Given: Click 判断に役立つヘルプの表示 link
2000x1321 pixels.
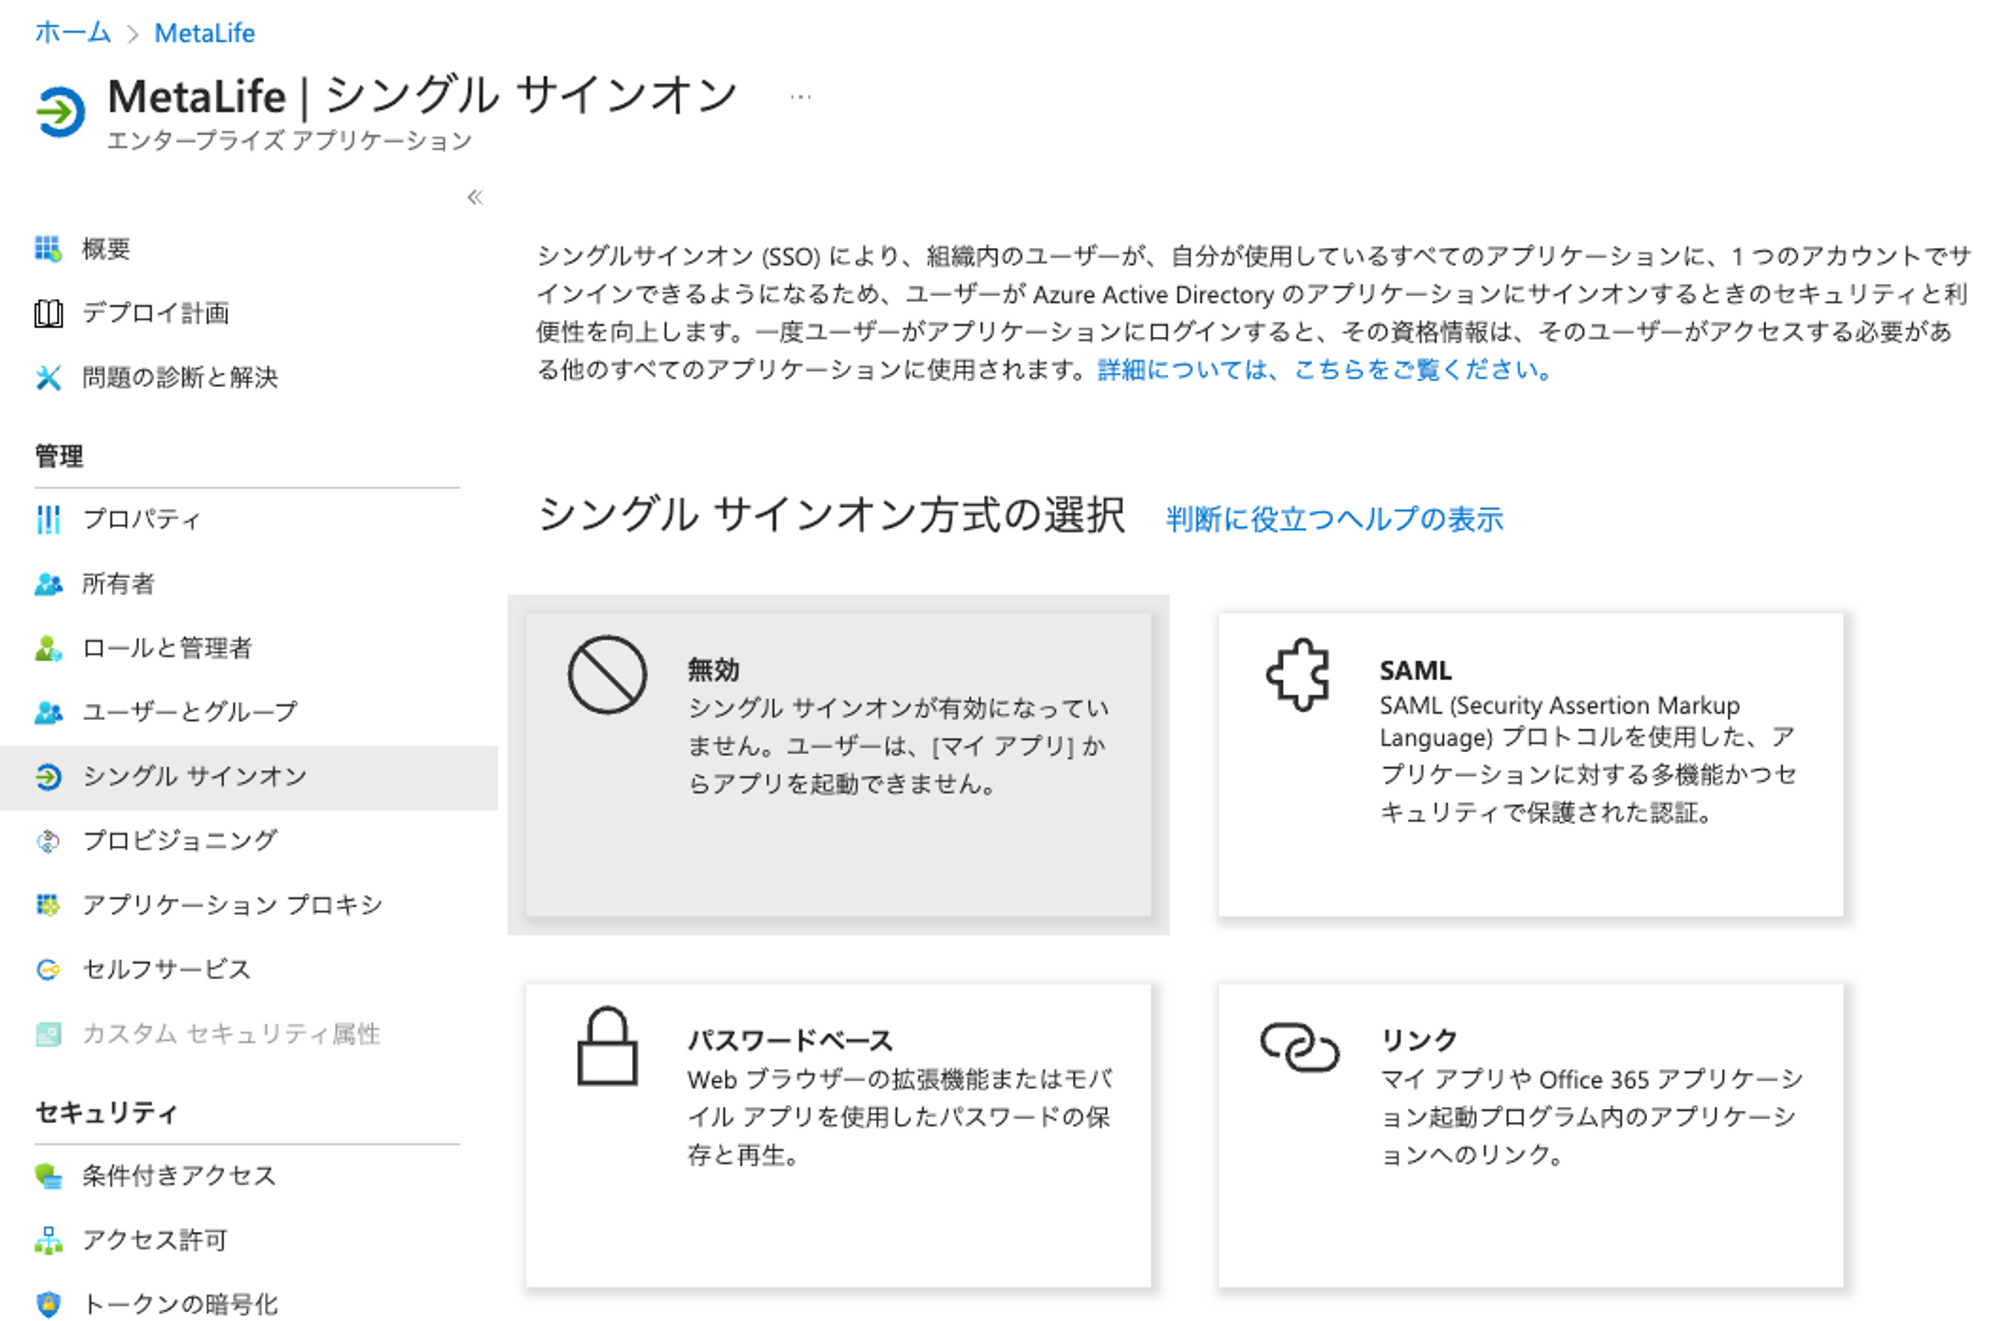Looking at the screenshot, I should pyautogui.click(x=1334, y=519).
